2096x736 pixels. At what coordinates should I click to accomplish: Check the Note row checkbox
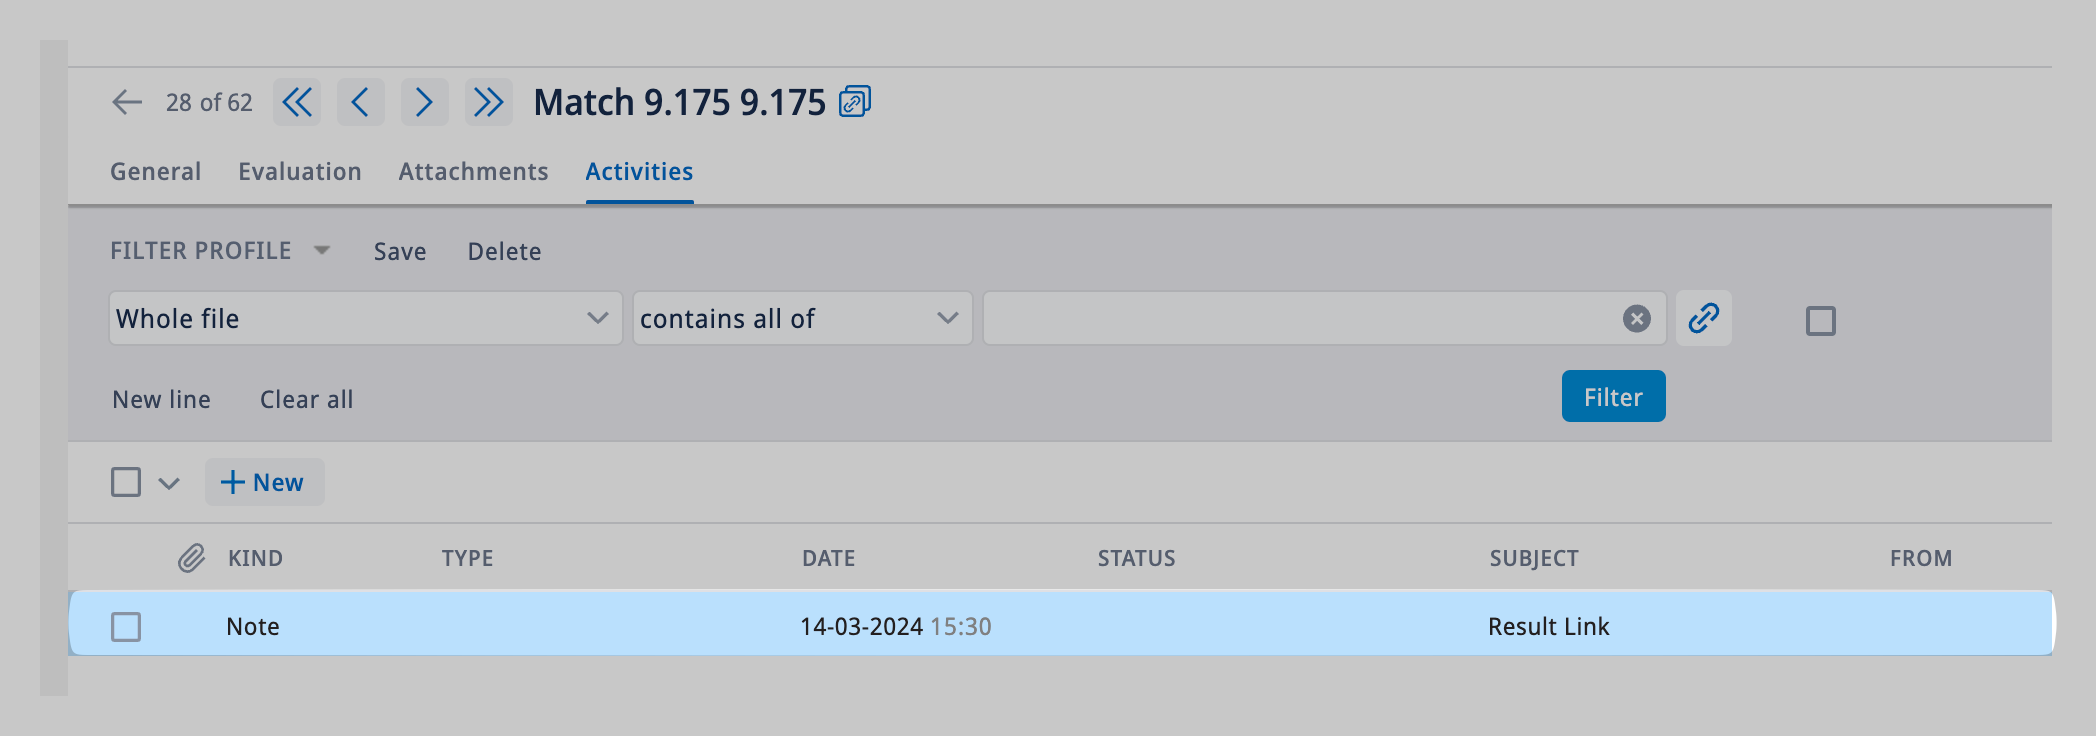(x=126, y=627)
